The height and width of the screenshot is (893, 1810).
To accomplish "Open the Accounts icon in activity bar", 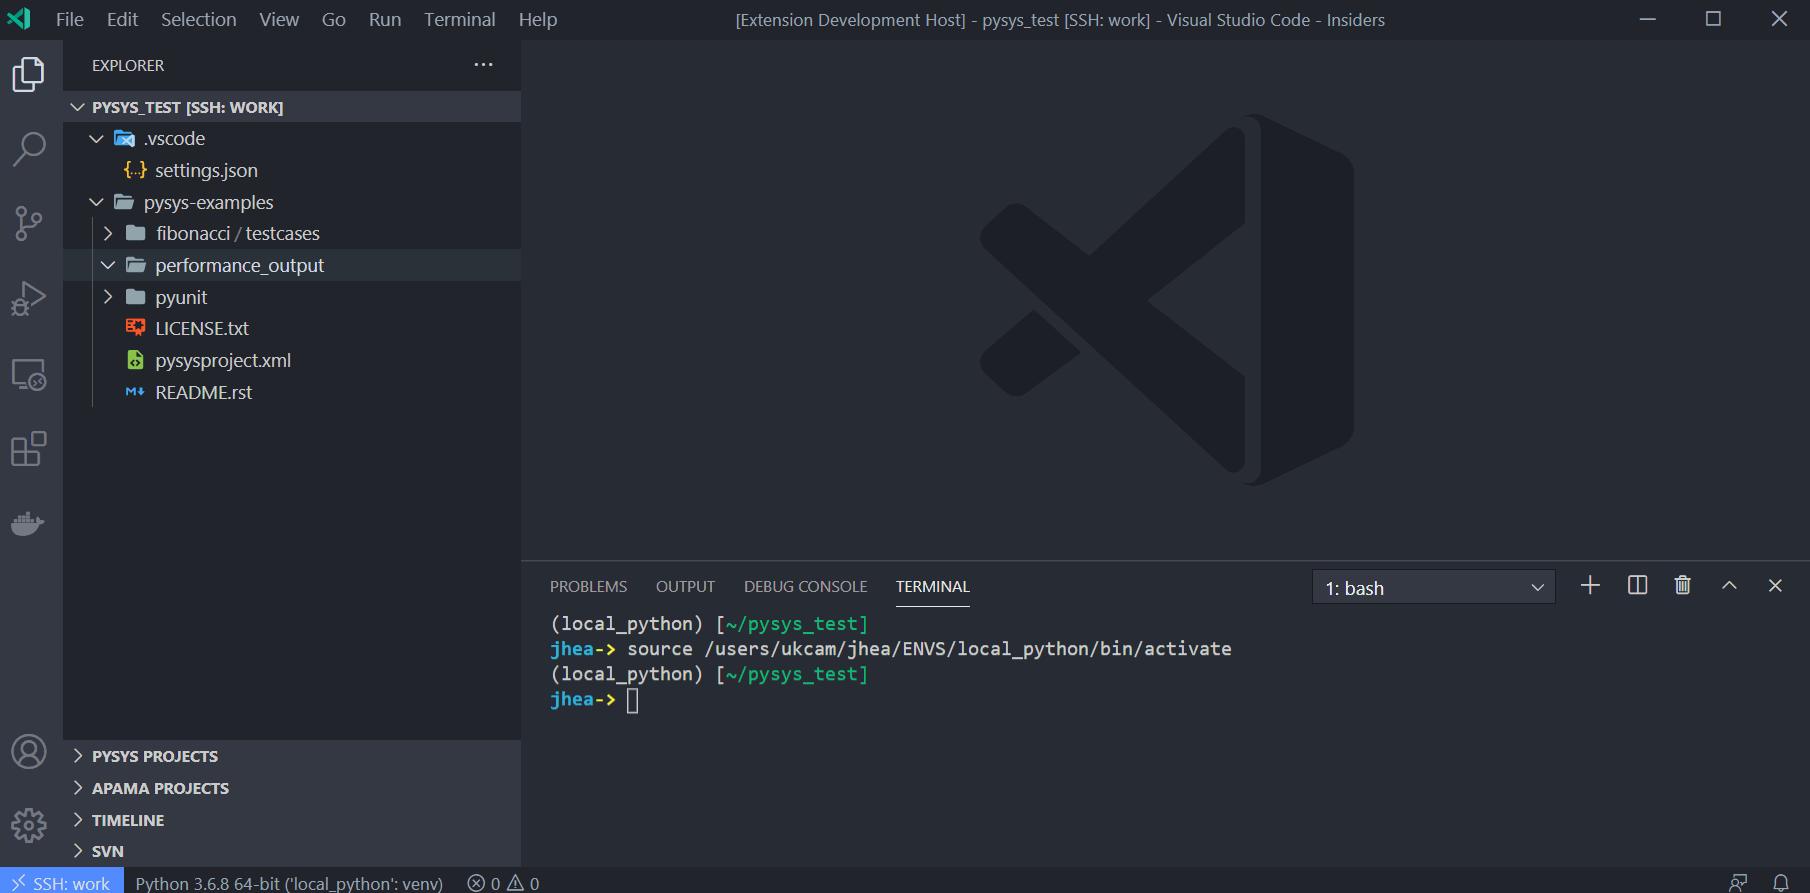I will [29, 751].
